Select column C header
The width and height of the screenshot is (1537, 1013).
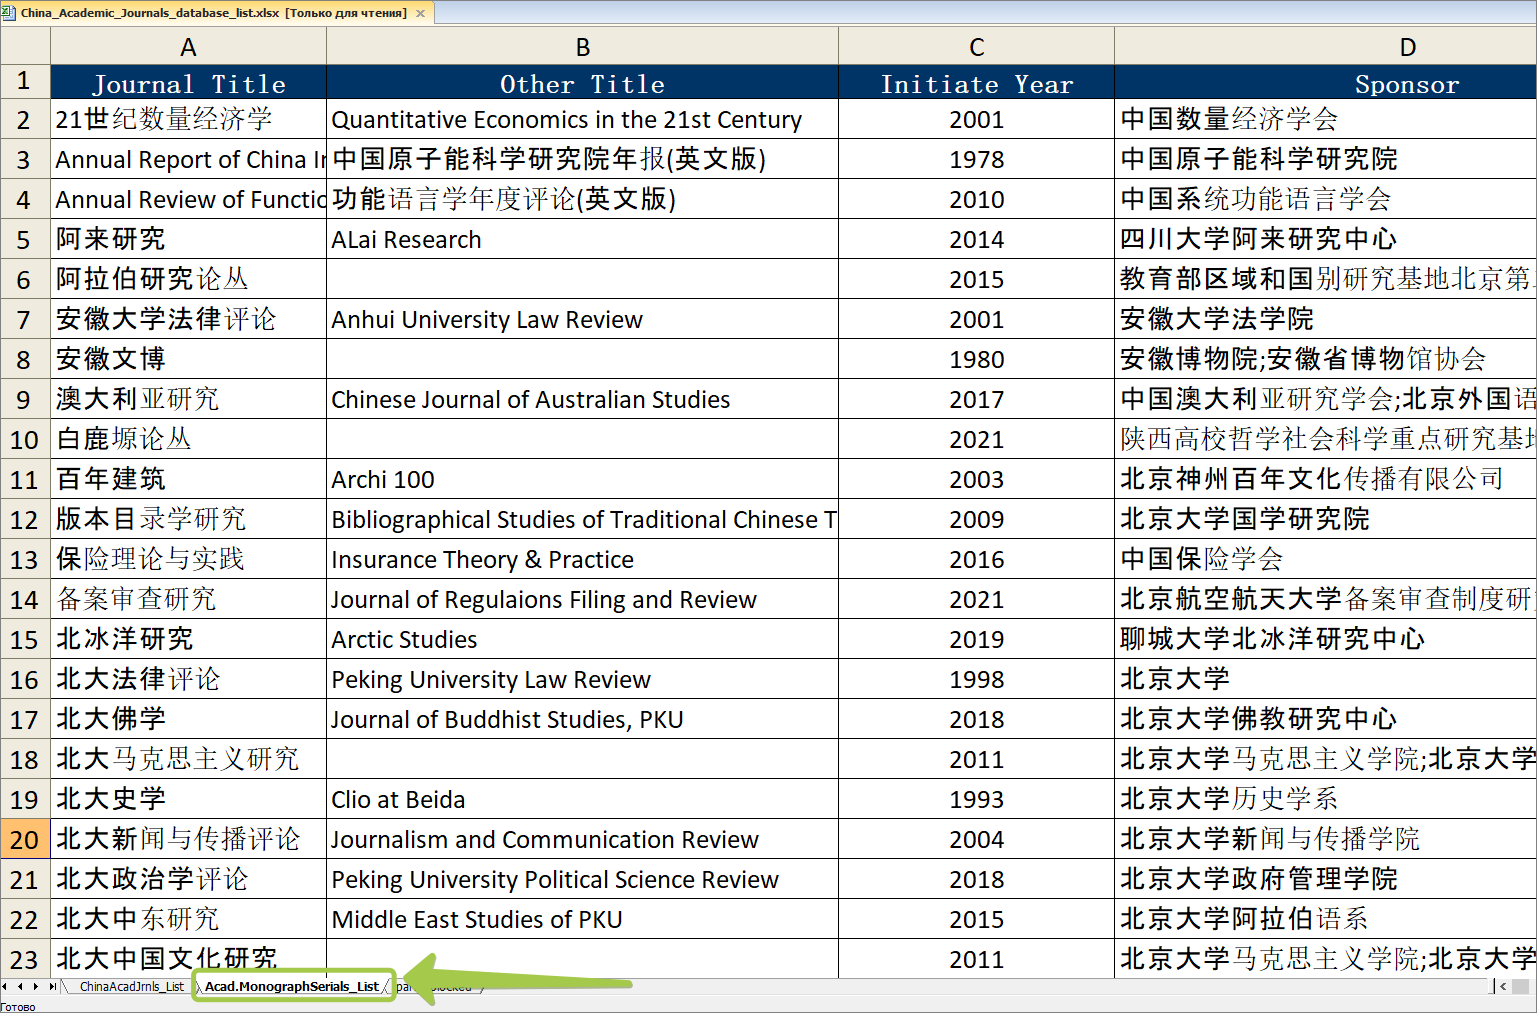click(976, 47)
